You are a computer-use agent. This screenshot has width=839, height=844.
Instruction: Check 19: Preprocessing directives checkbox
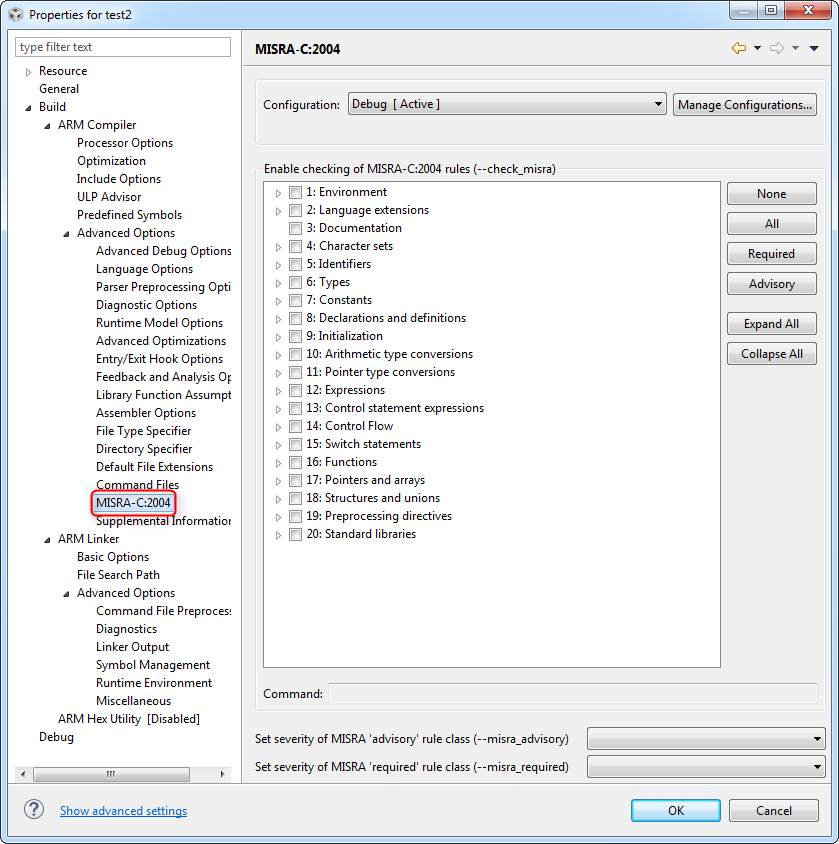[295, 516]
